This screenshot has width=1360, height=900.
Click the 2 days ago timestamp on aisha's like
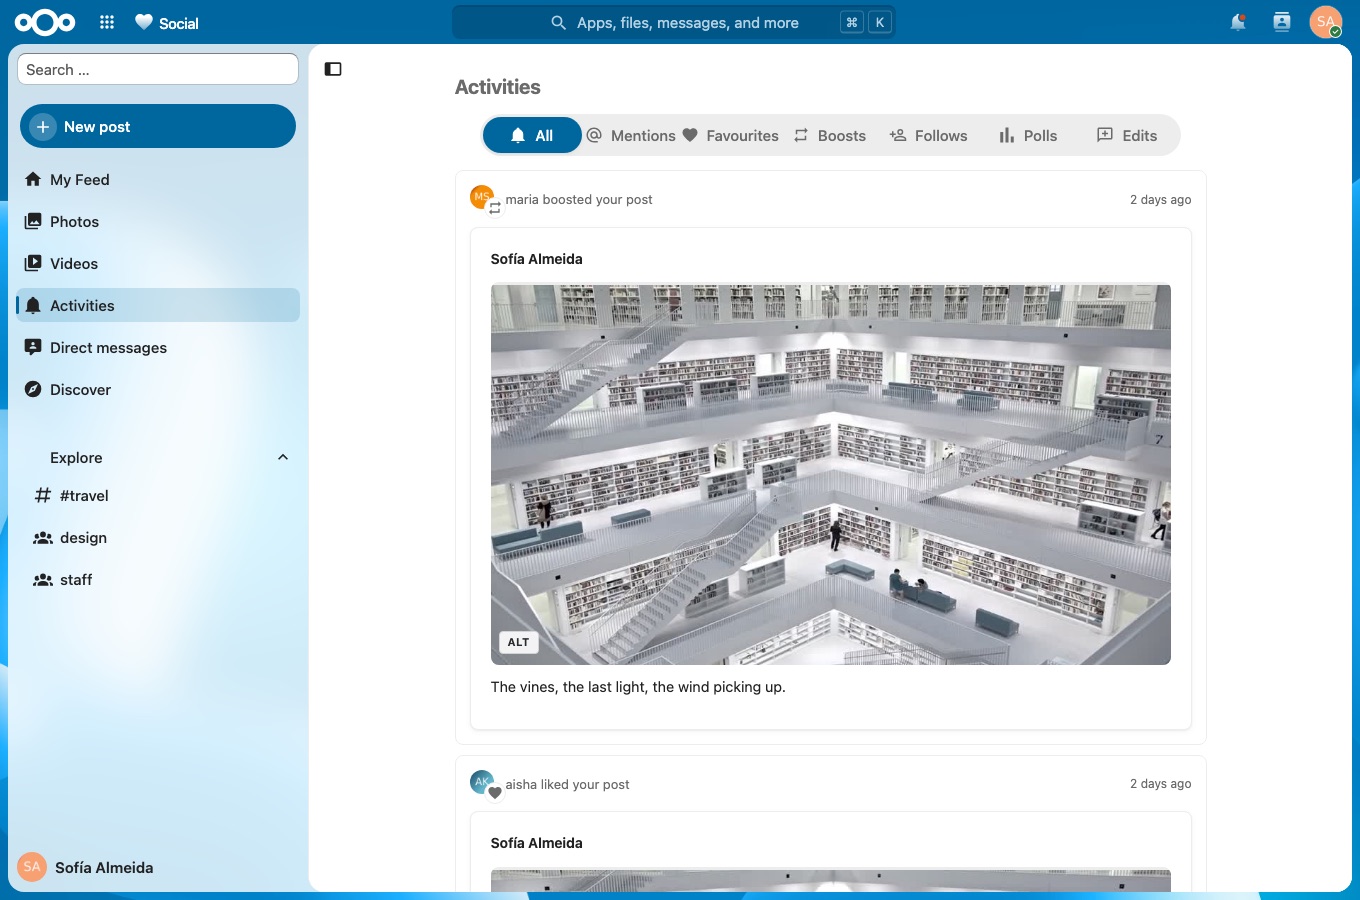(x=1161, y=784)
